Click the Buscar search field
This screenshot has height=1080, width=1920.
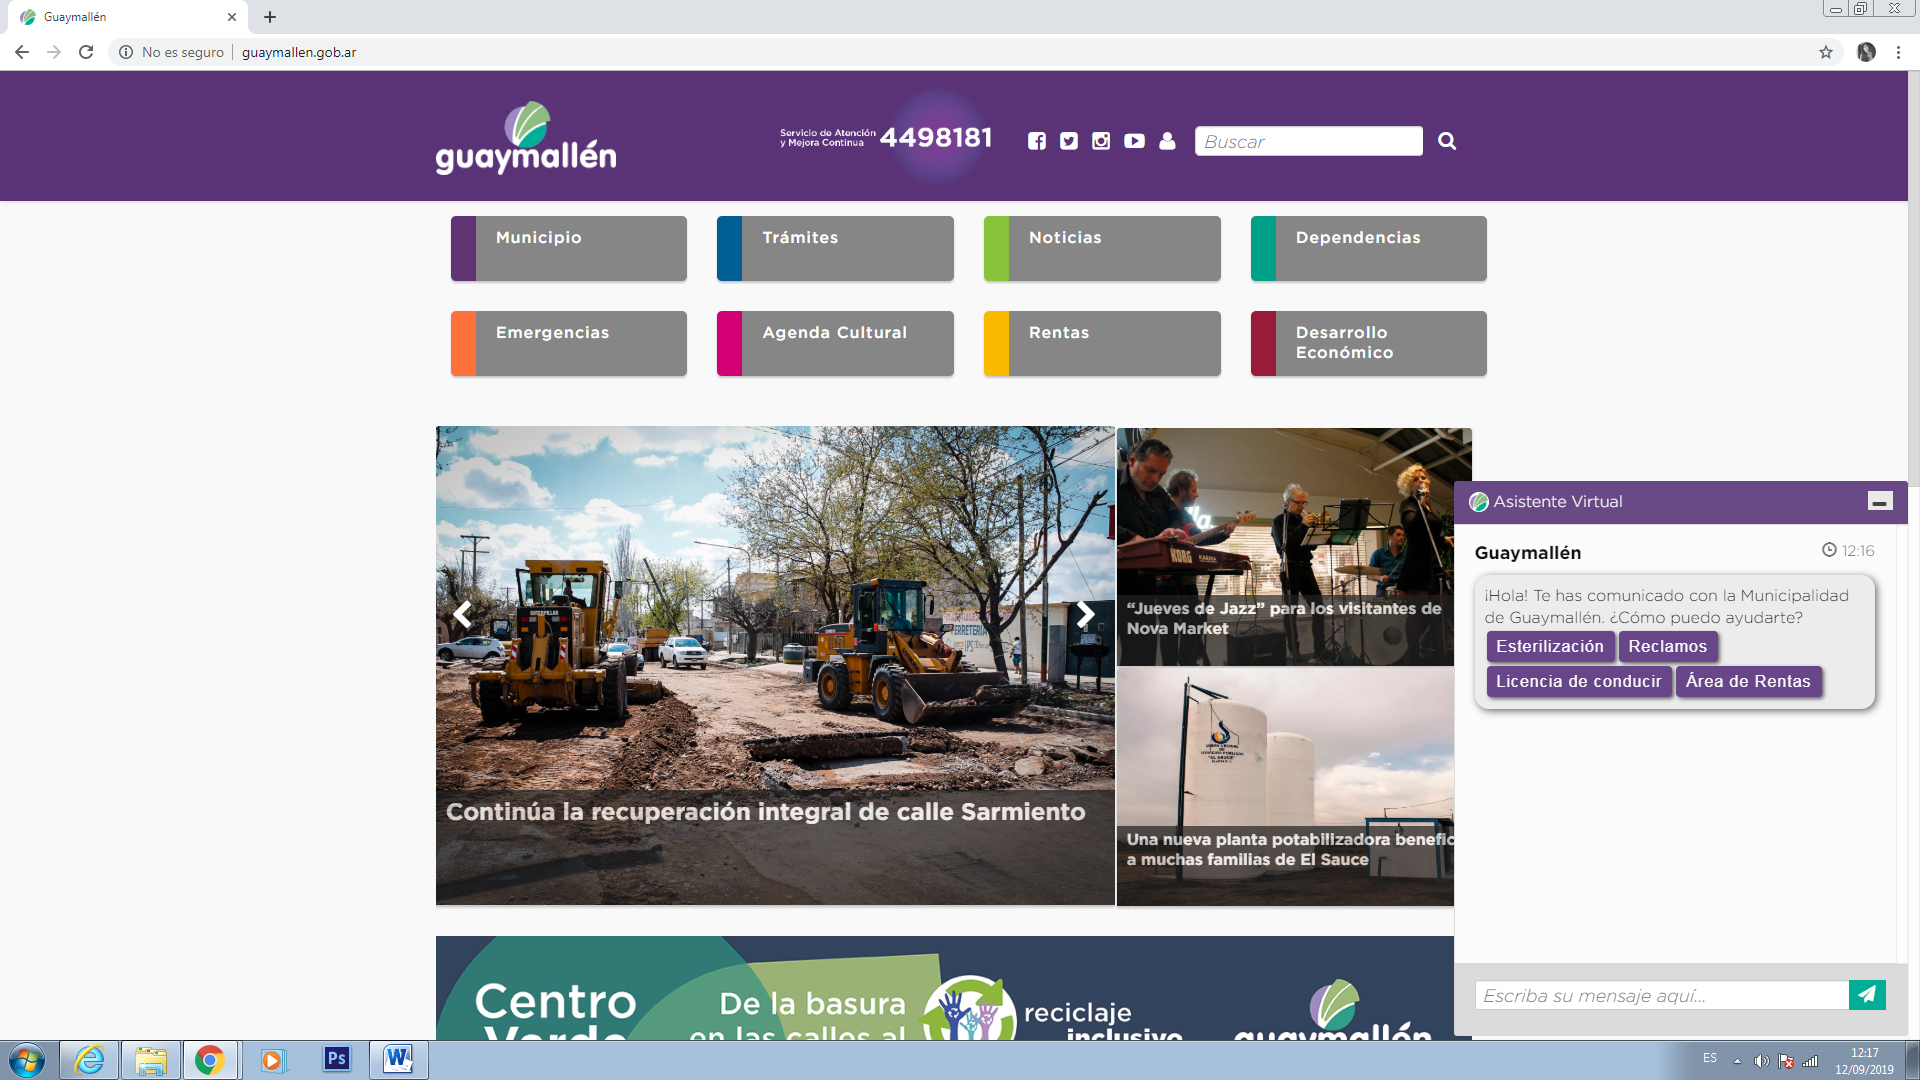pos(1308,141)
